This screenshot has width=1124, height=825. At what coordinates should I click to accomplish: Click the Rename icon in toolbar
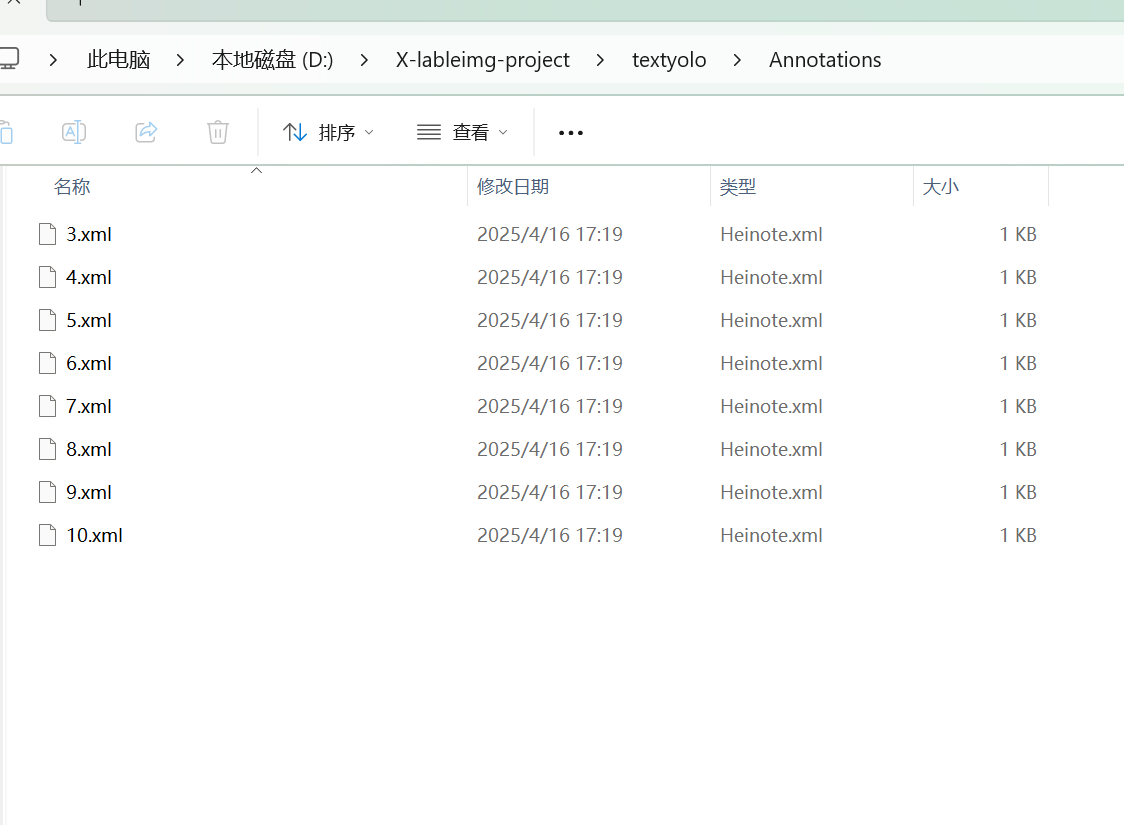click(x=74, y=132)
